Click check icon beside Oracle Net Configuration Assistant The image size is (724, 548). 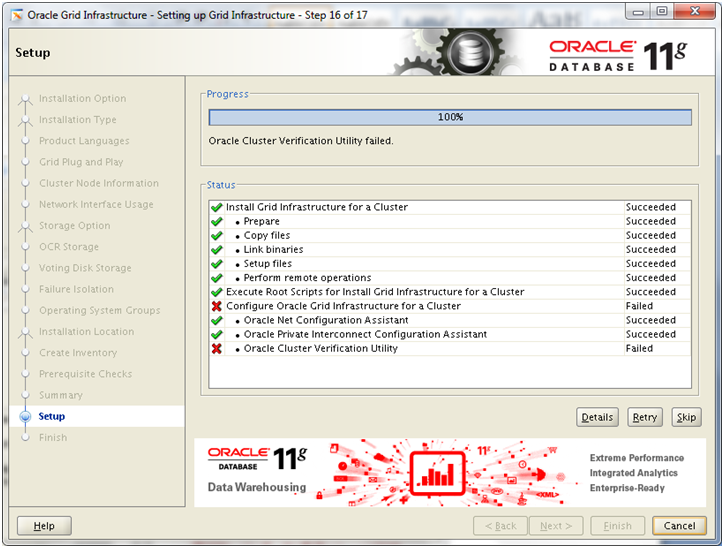coord(217,320)
